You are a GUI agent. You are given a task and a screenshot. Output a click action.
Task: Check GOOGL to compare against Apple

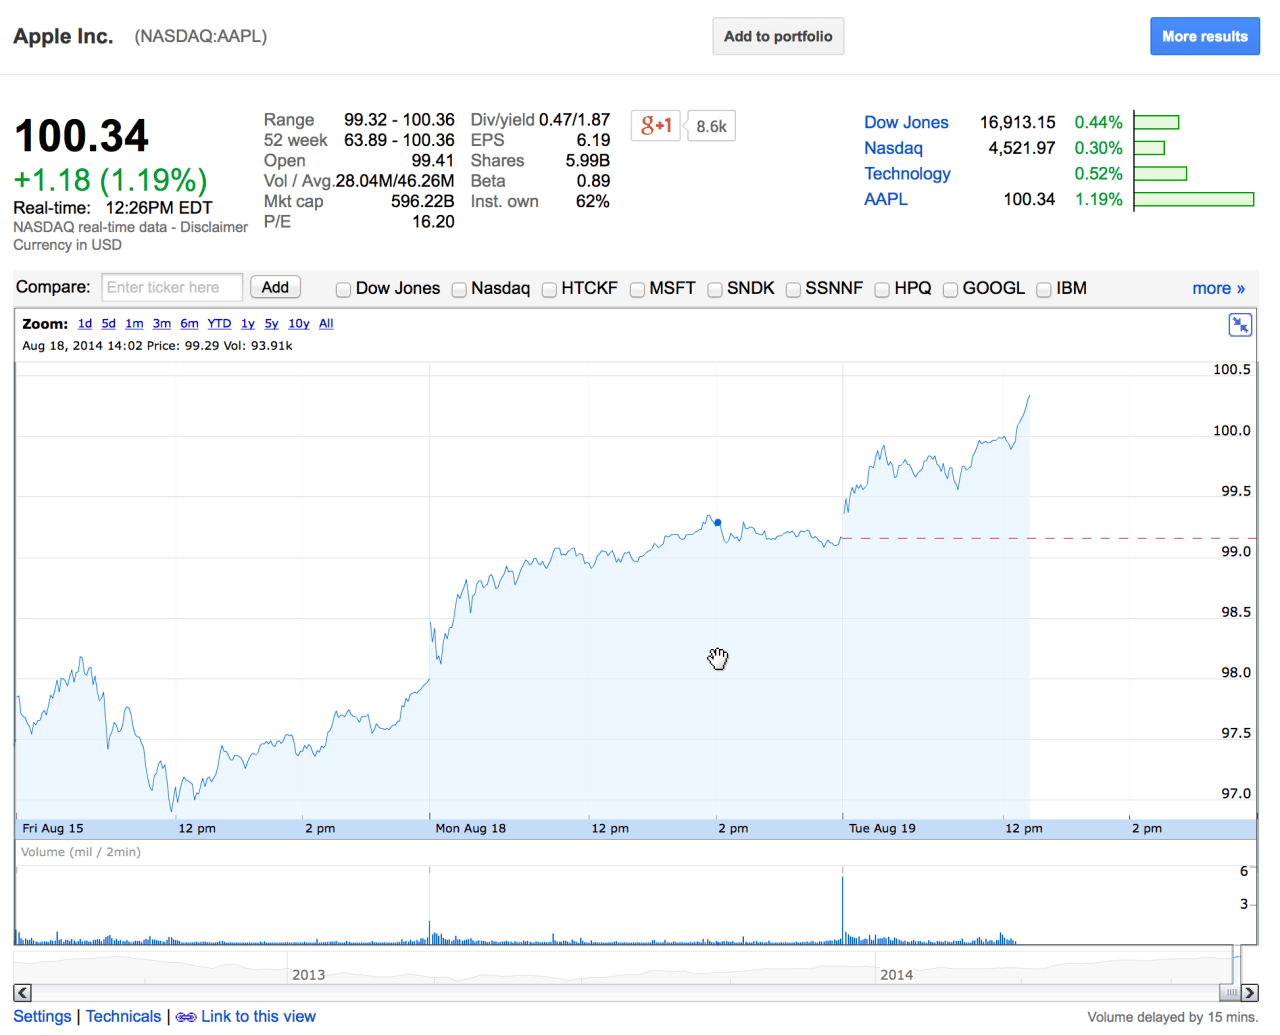(x=950, y=289)
